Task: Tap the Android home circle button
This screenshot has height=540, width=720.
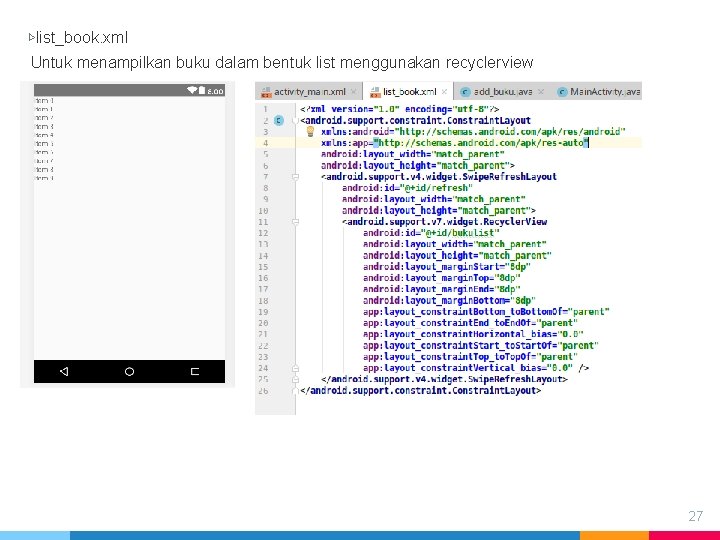Action: 129,371
